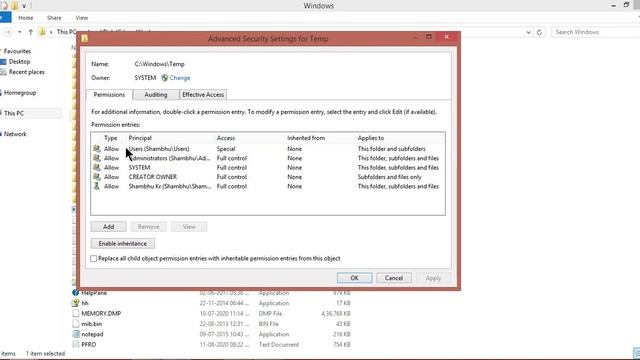
Task: Select the mib.bin file name
Action: click(x=91, y=324)
